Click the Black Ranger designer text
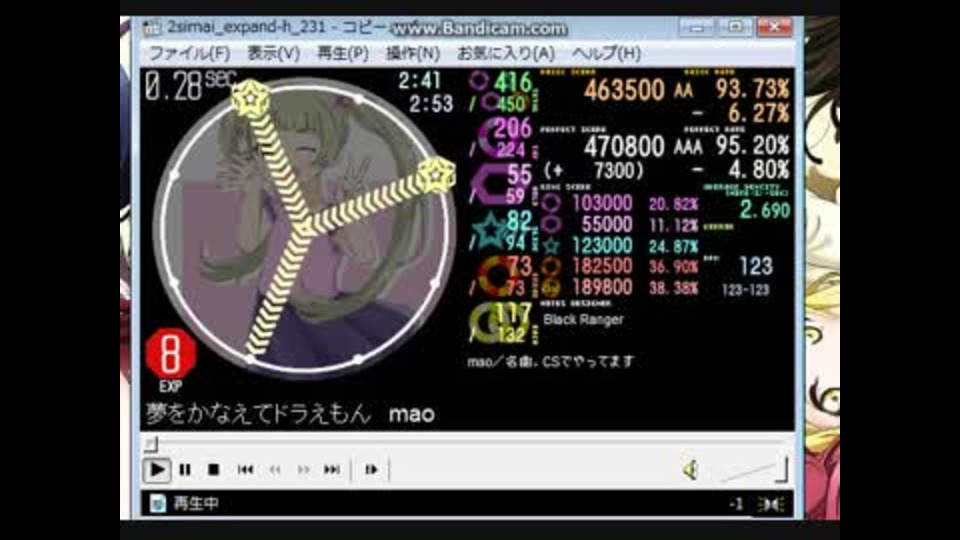Viewport: 960px width, 540px height. click(583, 320)
